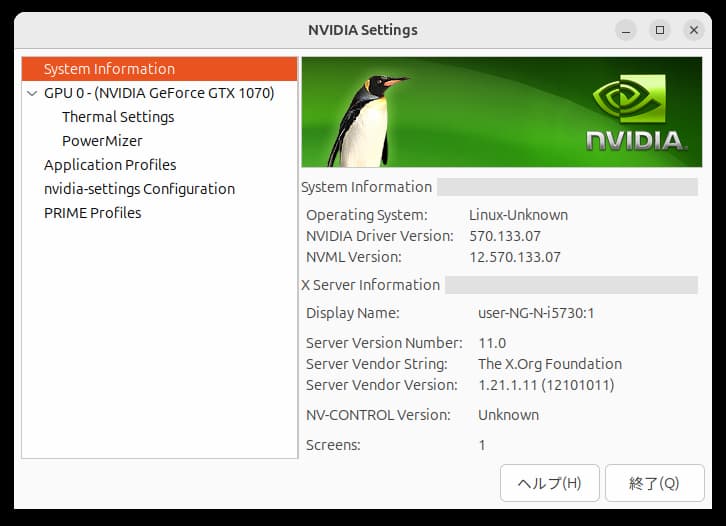Click the X Server Information heading
Viewport: 726px width, 526px height.
tap(370, 285)
